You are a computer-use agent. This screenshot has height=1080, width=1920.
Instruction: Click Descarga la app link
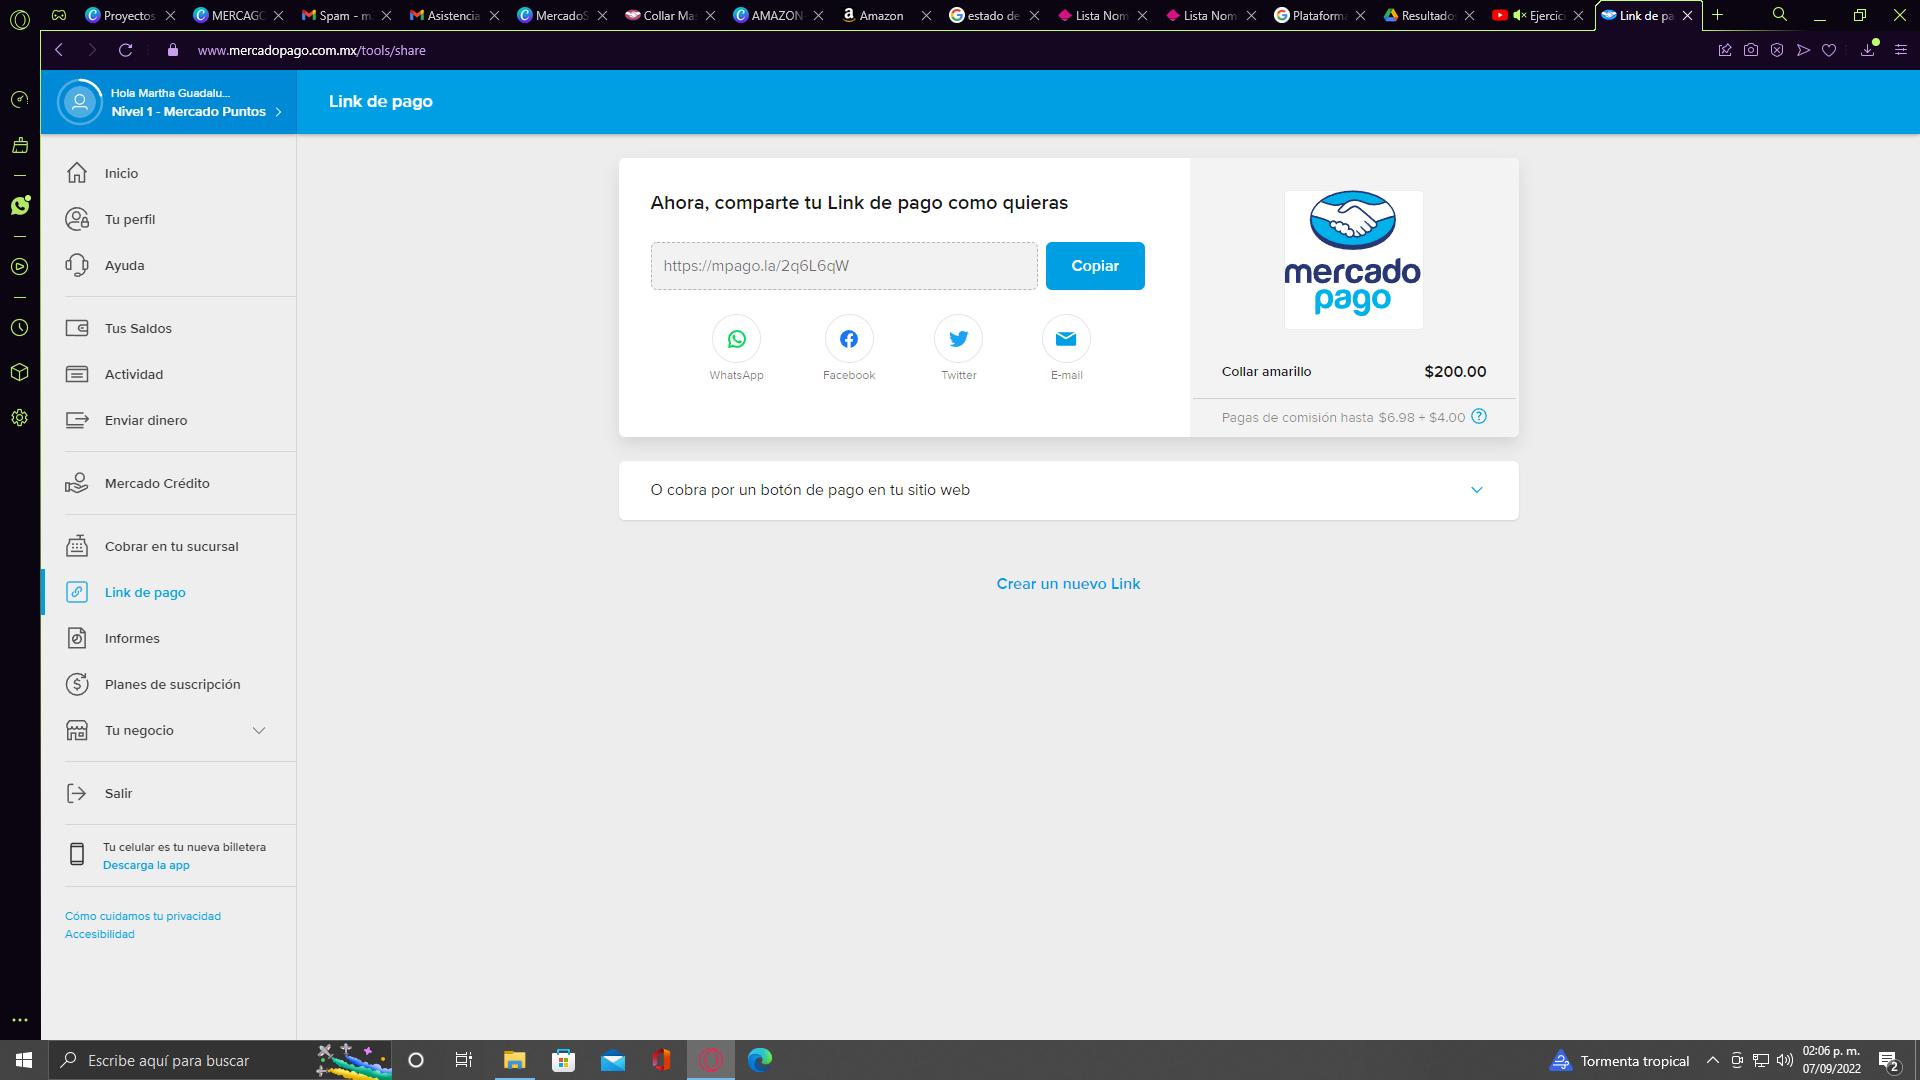146,865
